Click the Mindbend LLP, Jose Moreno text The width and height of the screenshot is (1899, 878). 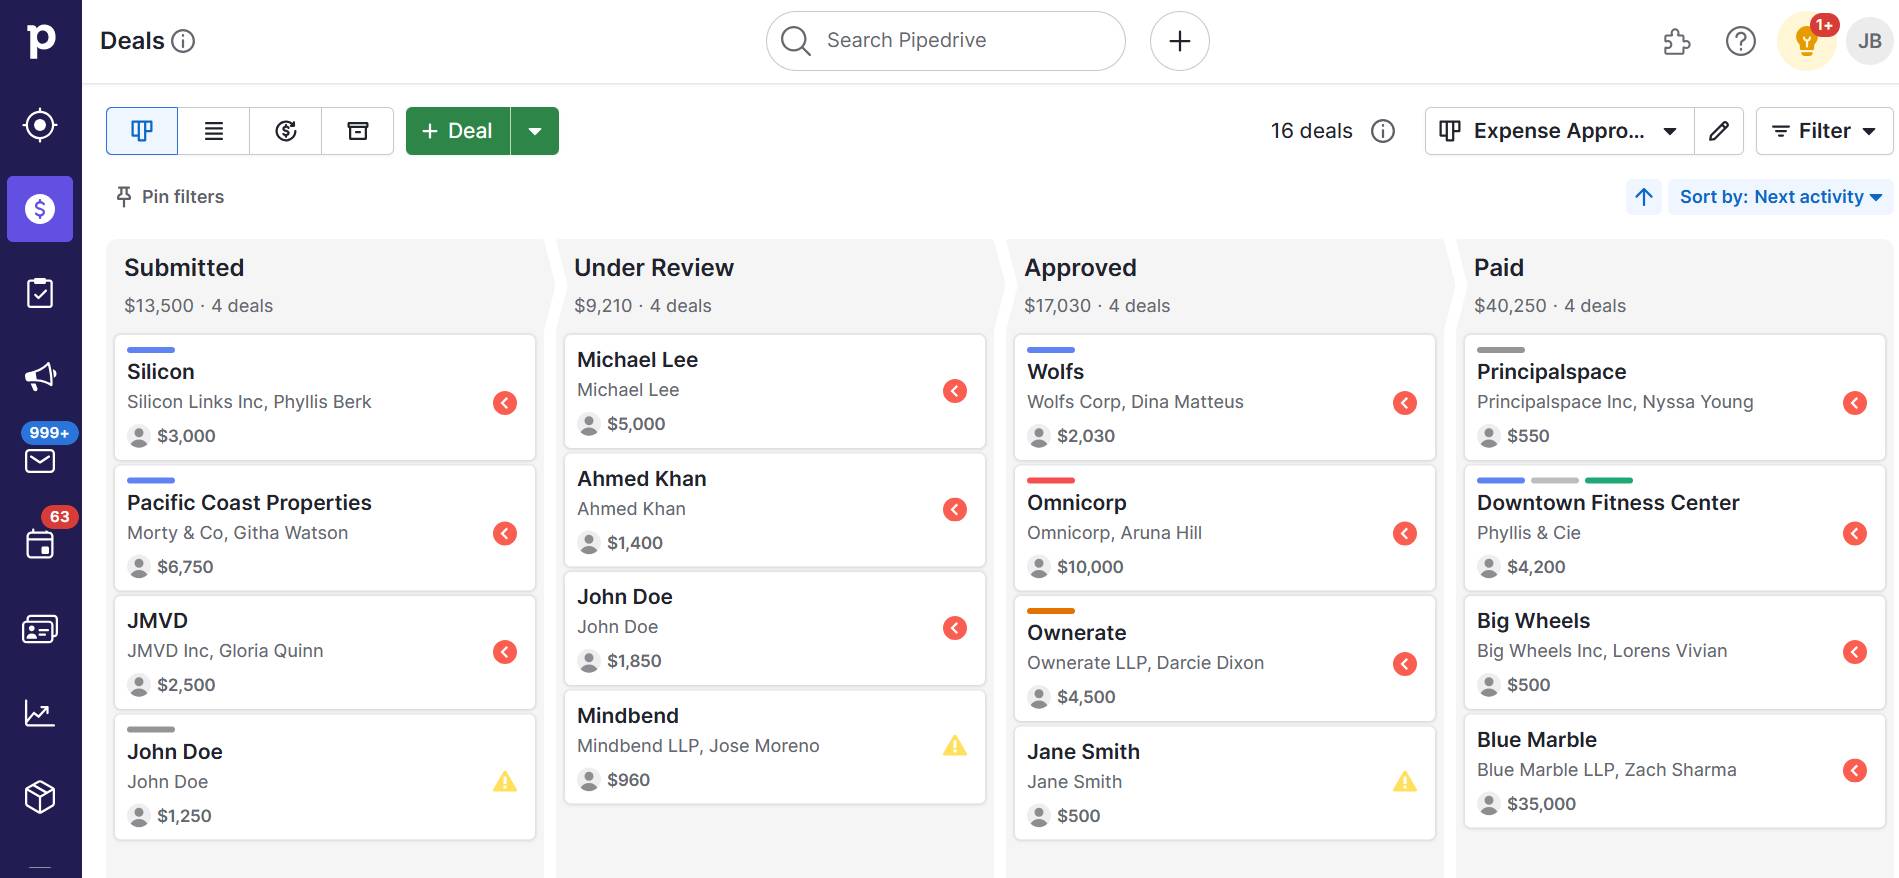coord(698,746)
